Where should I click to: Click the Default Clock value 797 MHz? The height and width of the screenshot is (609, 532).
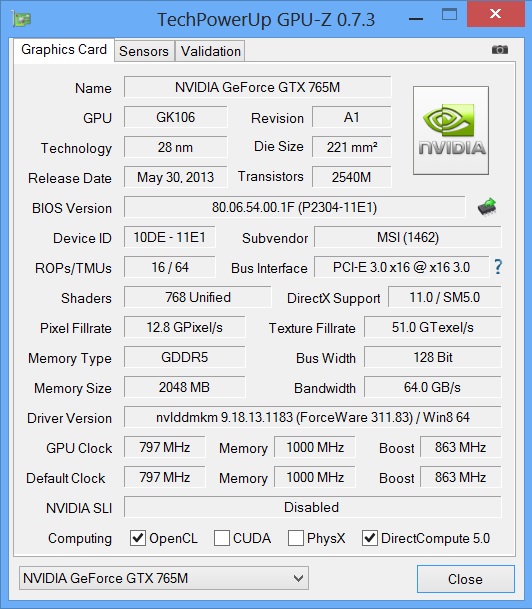[x=165, y=477]
